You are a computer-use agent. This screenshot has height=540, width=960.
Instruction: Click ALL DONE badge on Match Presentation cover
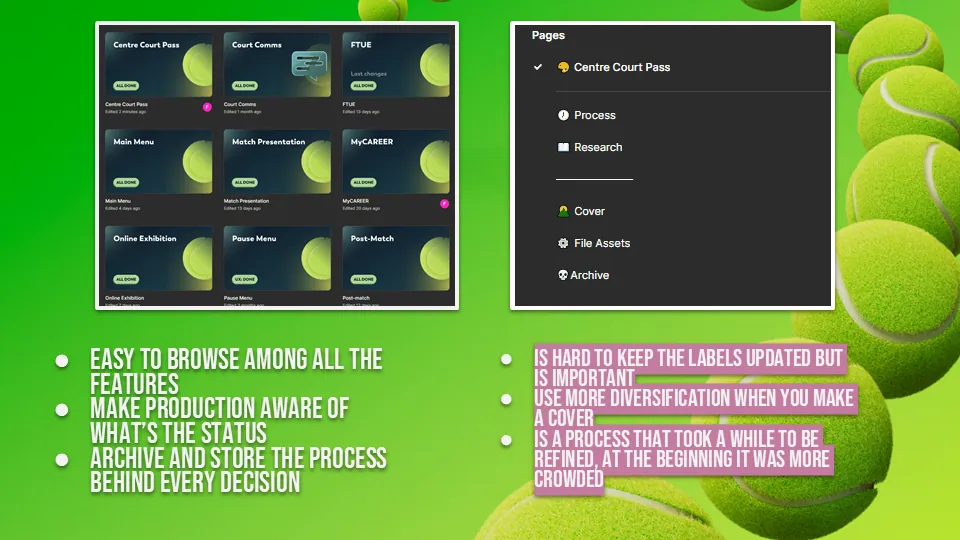click(x=245, y=182)
